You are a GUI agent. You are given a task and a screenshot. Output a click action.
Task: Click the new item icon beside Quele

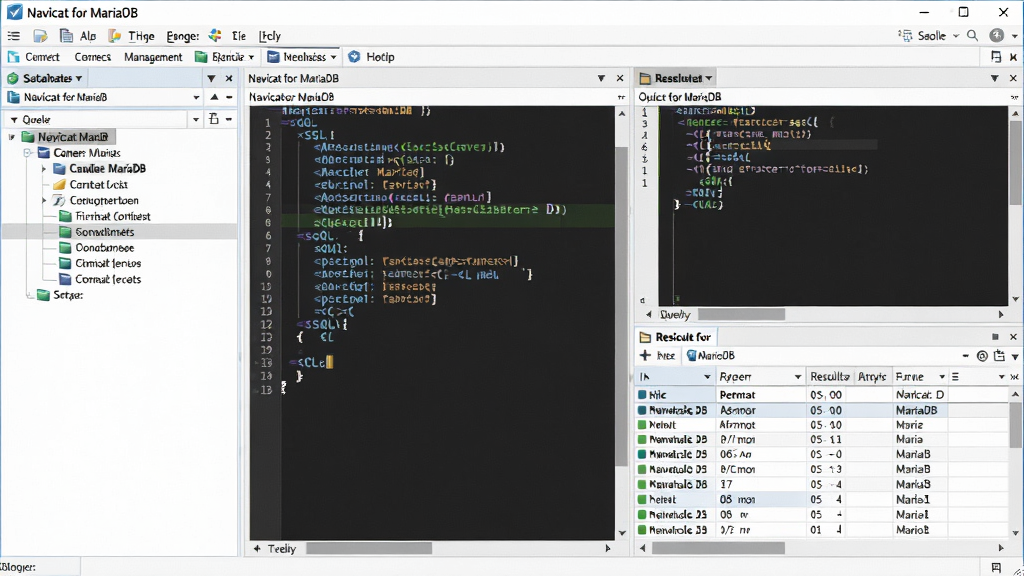(x=214, y=119)
